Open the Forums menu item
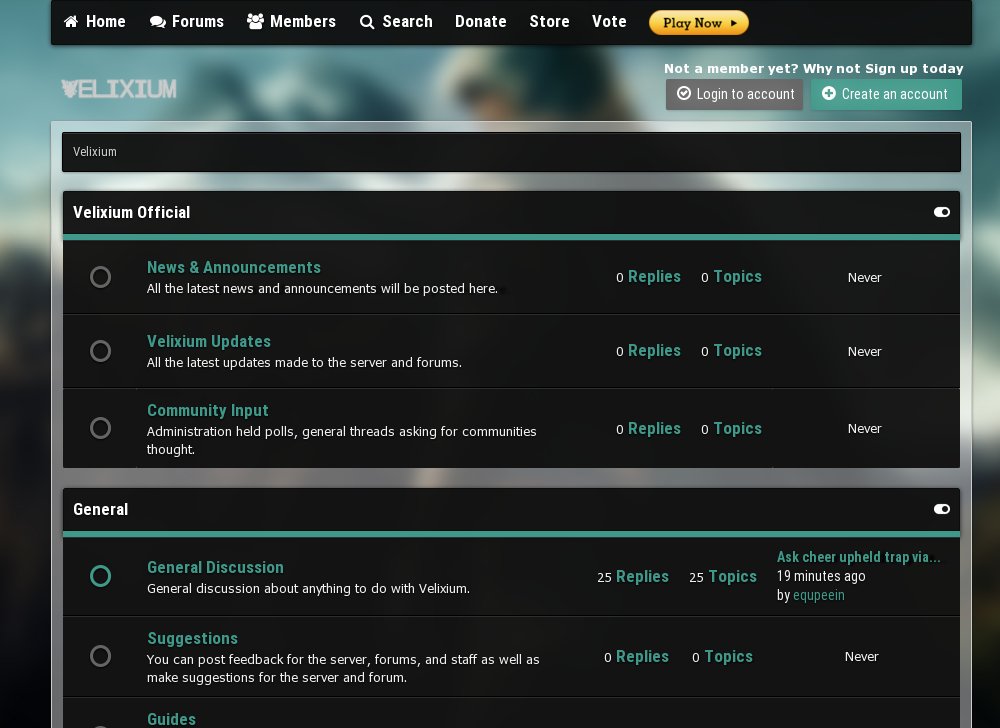The width and height of the screenshot is (1000, 728). (x=187, y=21)
